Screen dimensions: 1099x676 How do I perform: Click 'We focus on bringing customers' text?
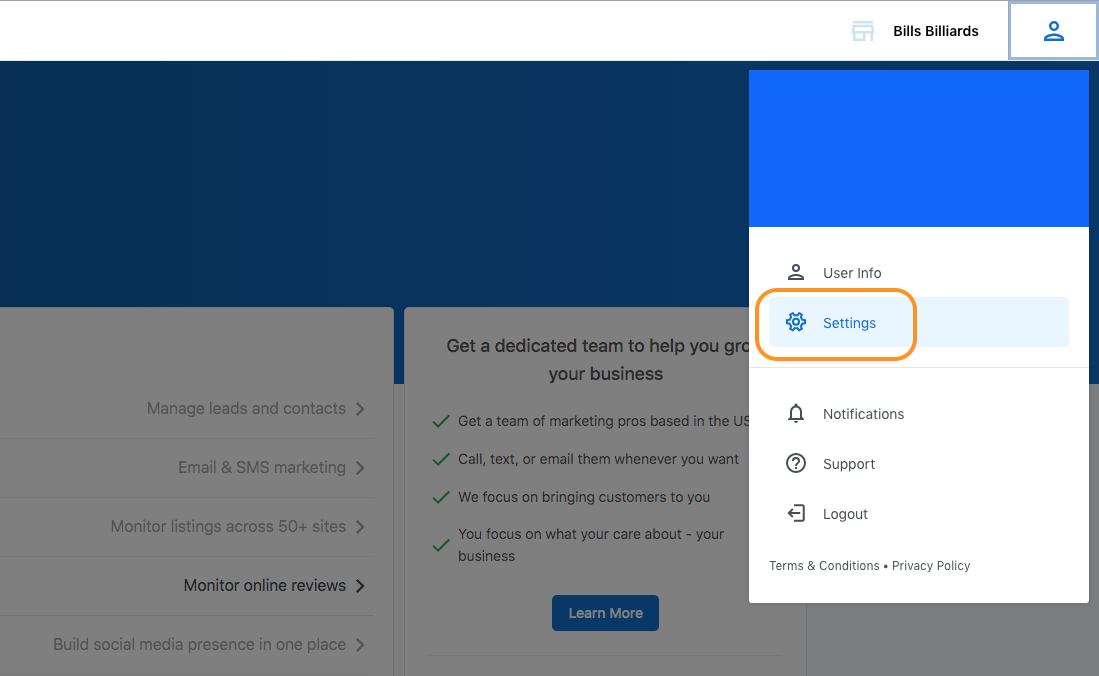coord(584,496)
